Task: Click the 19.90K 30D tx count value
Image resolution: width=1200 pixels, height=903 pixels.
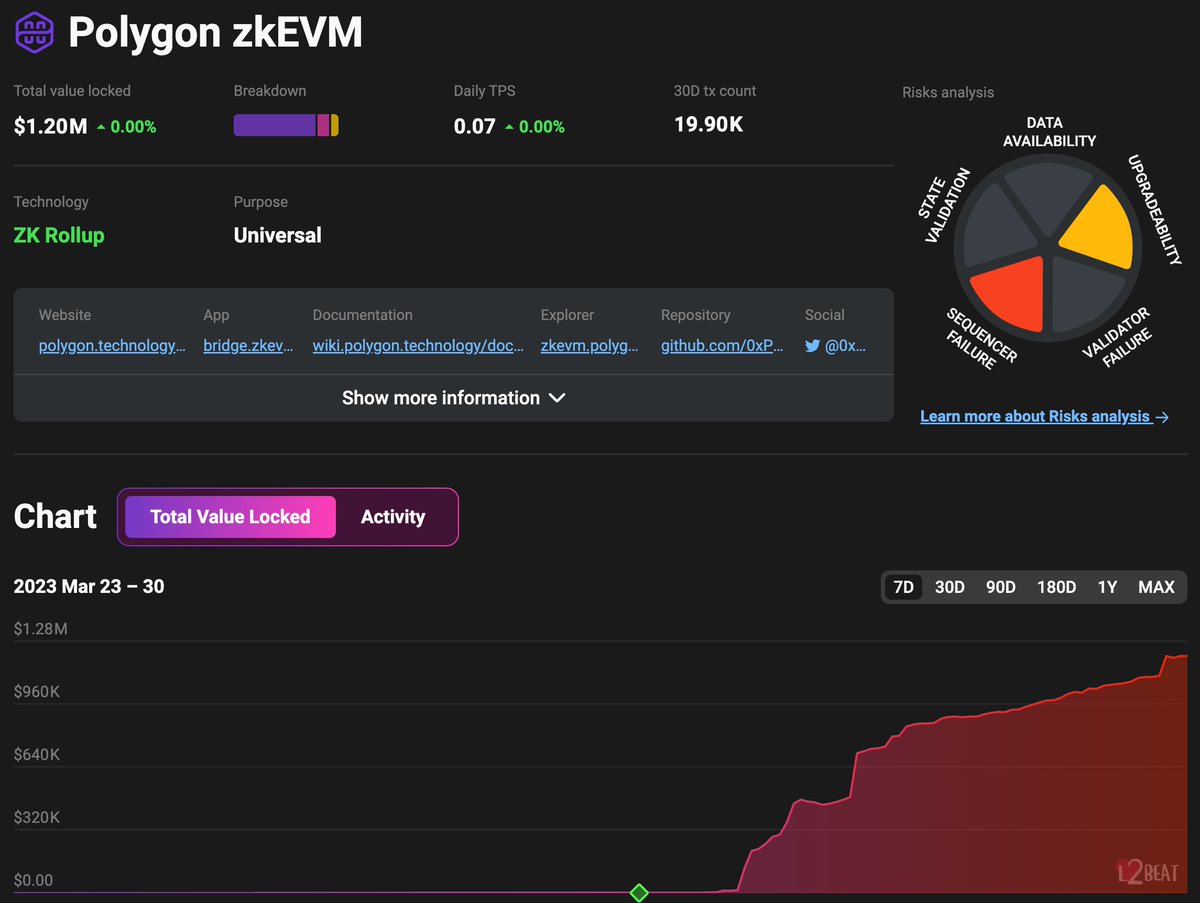Action: pos(708,125)
